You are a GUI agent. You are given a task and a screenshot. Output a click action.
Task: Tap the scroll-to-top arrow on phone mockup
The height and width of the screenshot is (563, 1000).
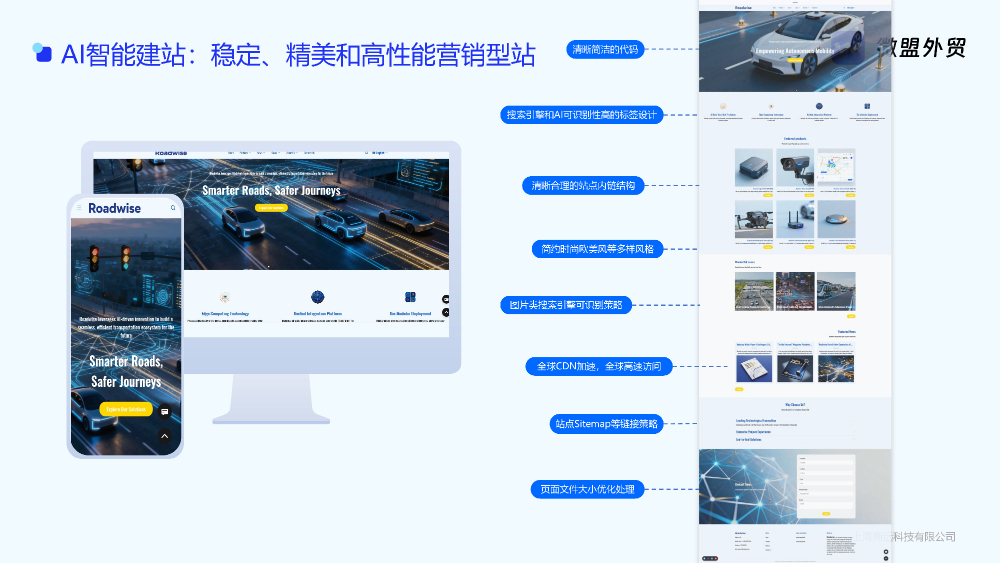165,436
